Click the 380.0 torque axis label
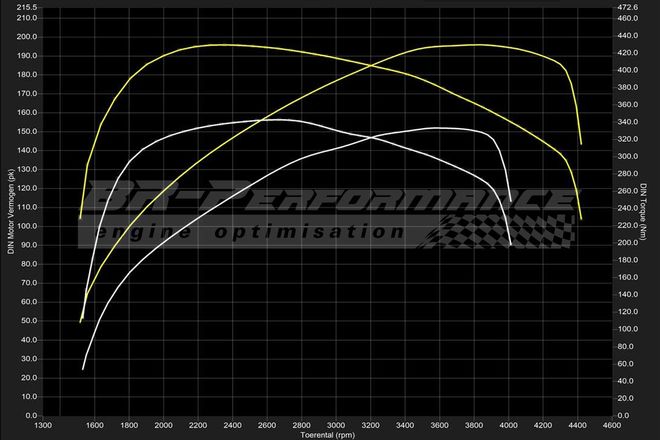The width and height of the screenshot is (660, 440). pos(628,88)
